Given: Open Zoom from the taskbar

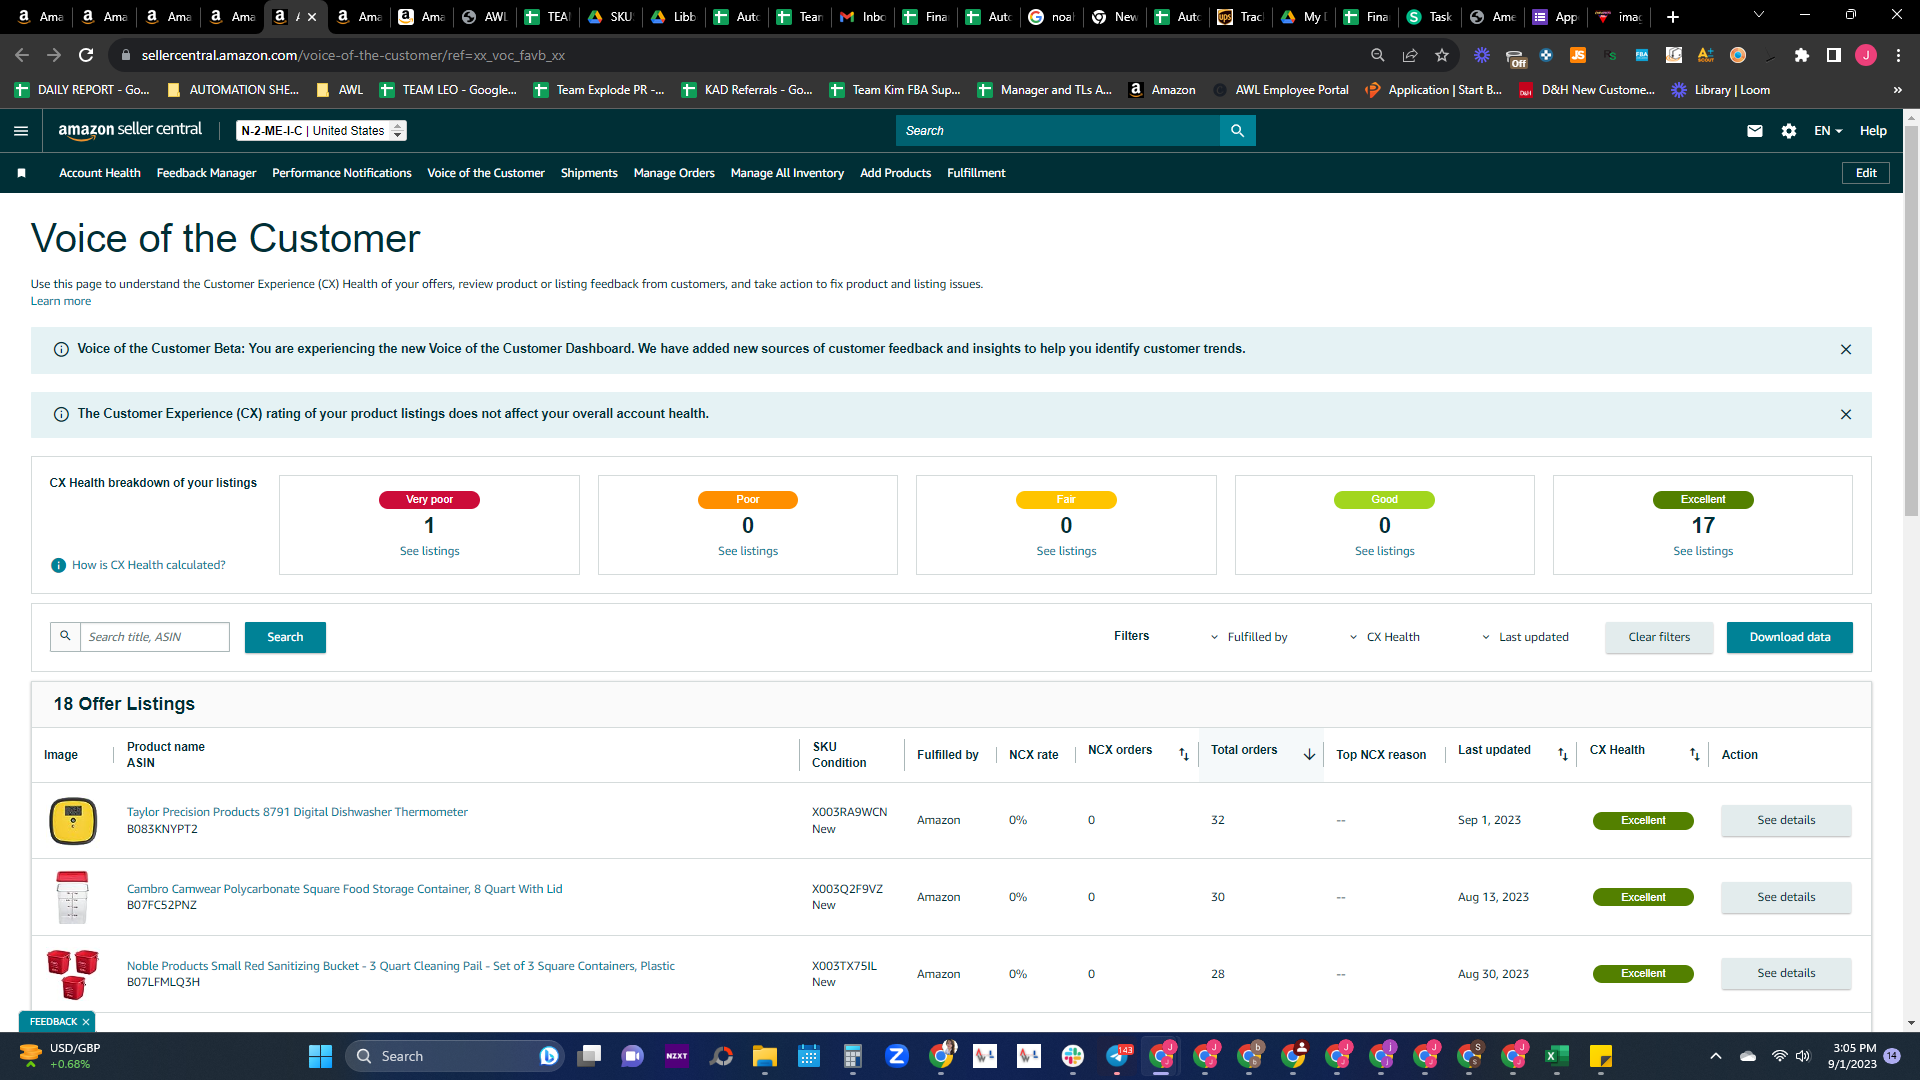Looking at the screenshot, I should click(x=897, y=1056).
